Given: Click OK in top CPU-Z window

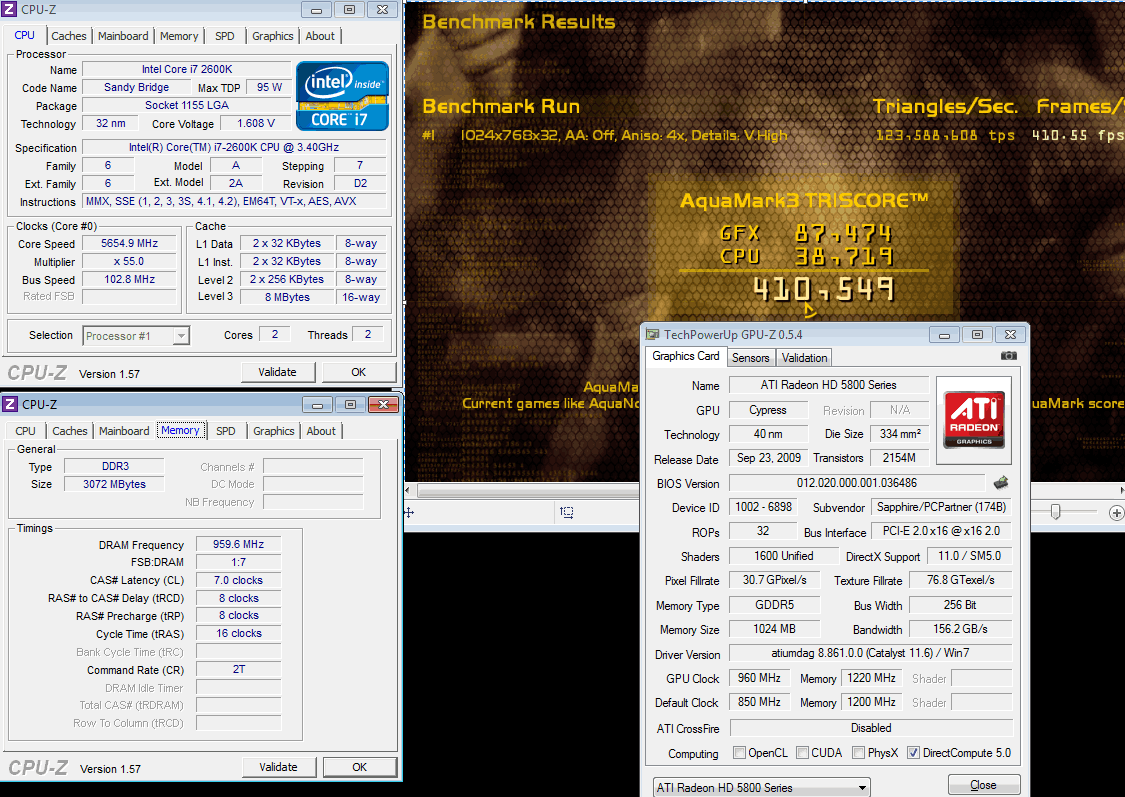Looking at the screenshot, I should [x=359, y=372].
